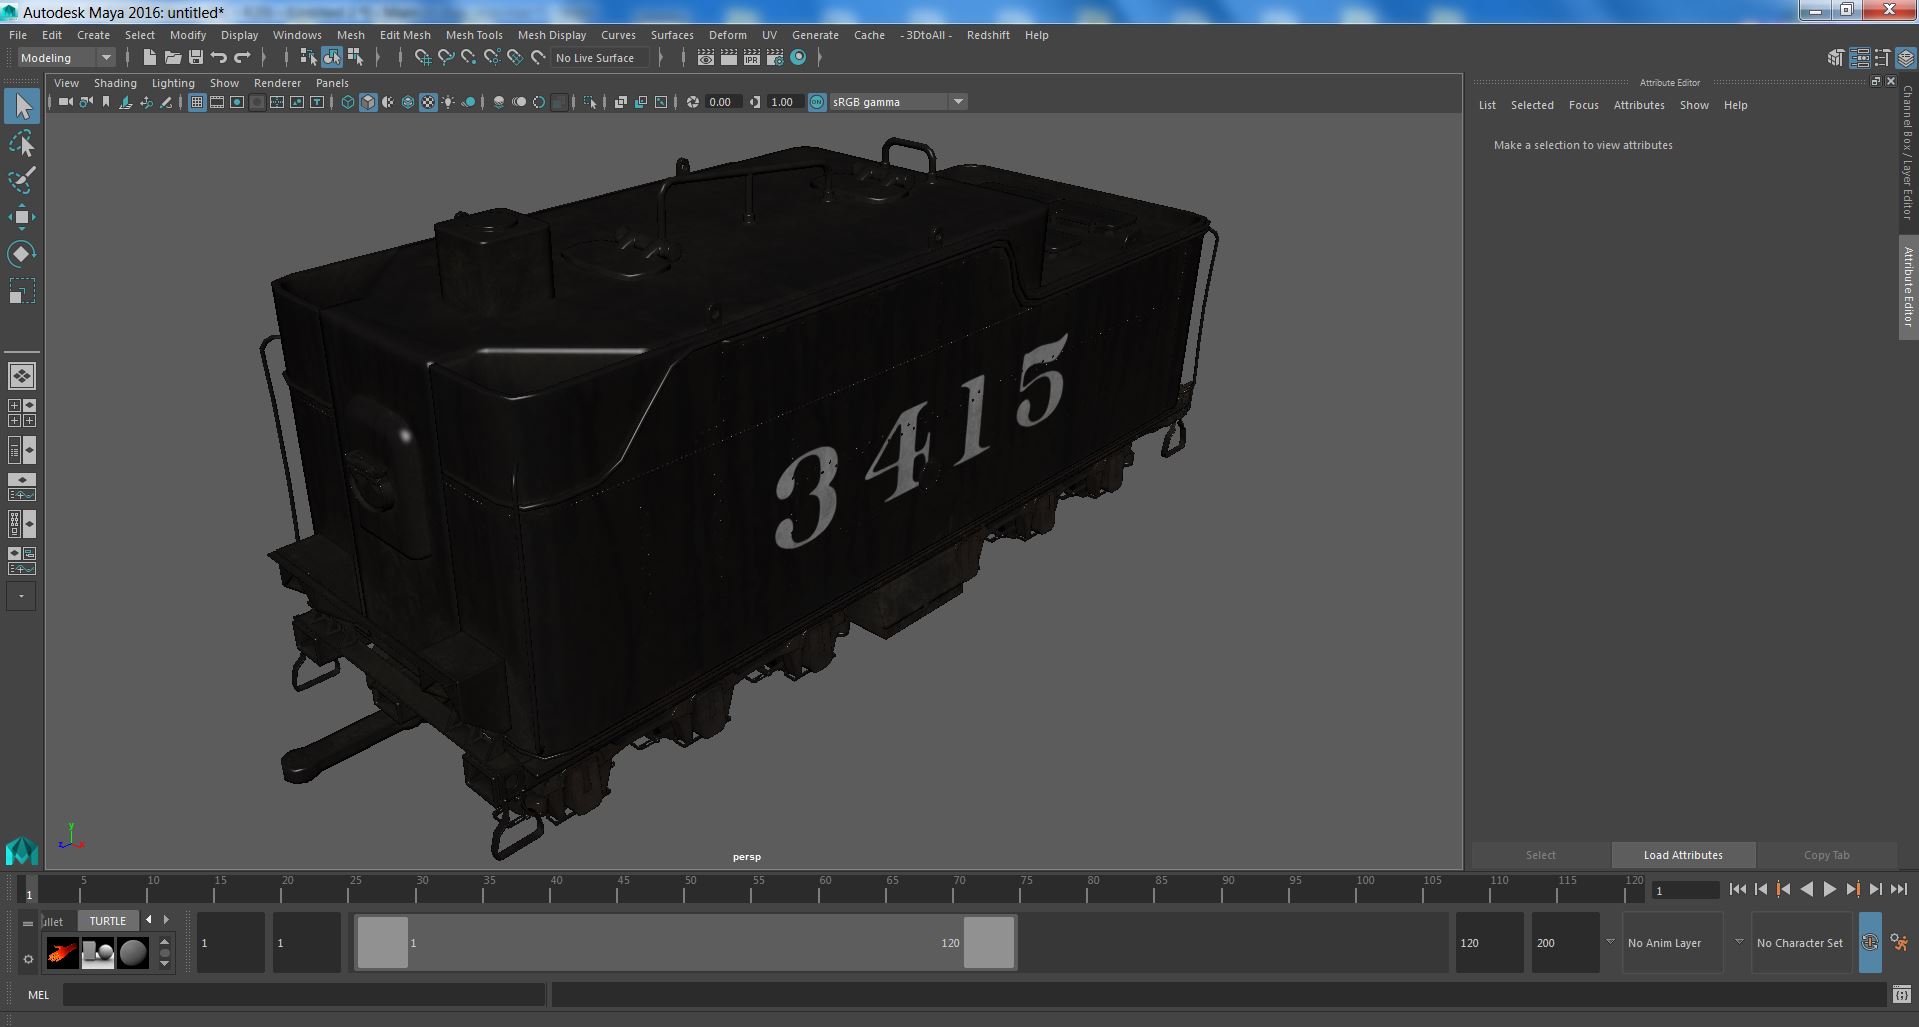Create a new scene with the New Scene icon
The height and width of the screenshot is (1027, 1919).
tap(149, 58)
